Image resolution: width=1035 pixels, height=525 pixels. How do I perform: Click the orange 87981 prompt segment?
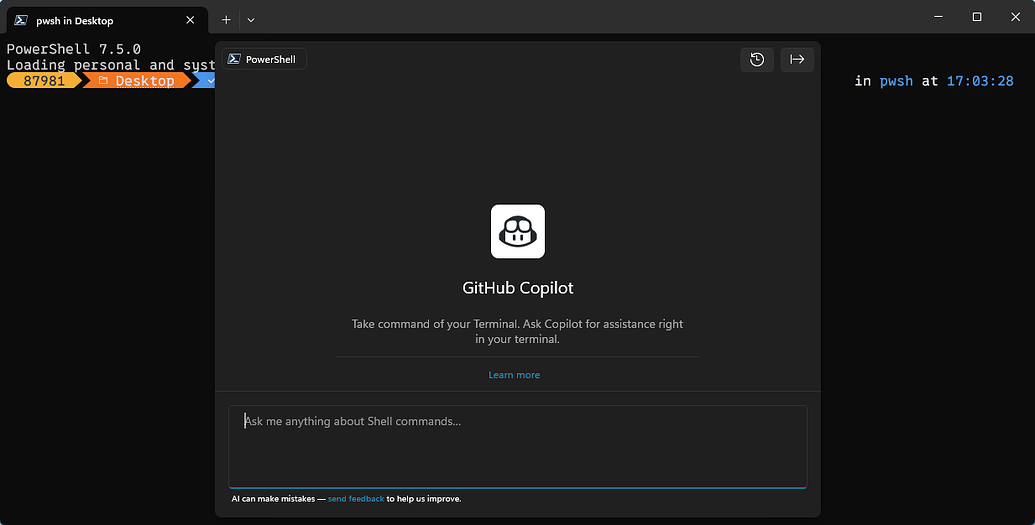click(44, 81)
